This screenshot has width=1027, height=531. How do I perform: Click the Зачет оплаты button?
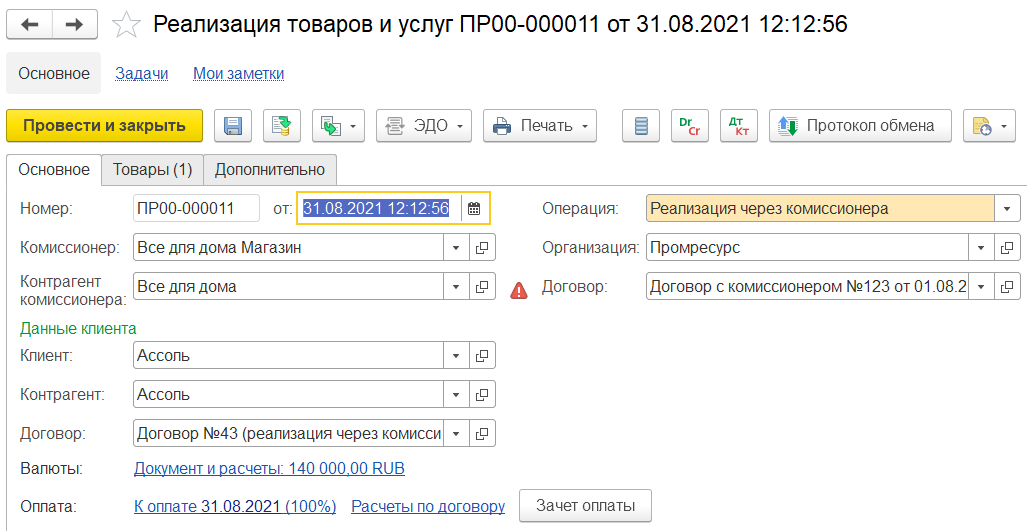click(x=585, y=506)
